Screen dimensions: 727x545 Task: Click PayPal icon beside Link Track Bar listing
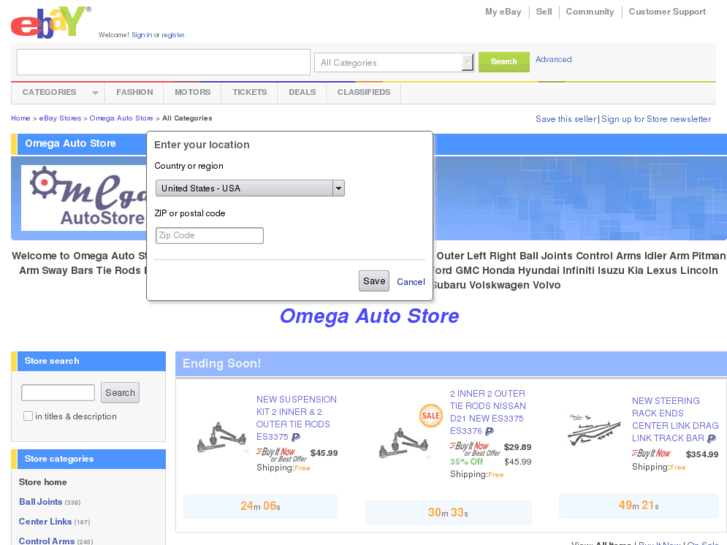click(x=712, y=438)
